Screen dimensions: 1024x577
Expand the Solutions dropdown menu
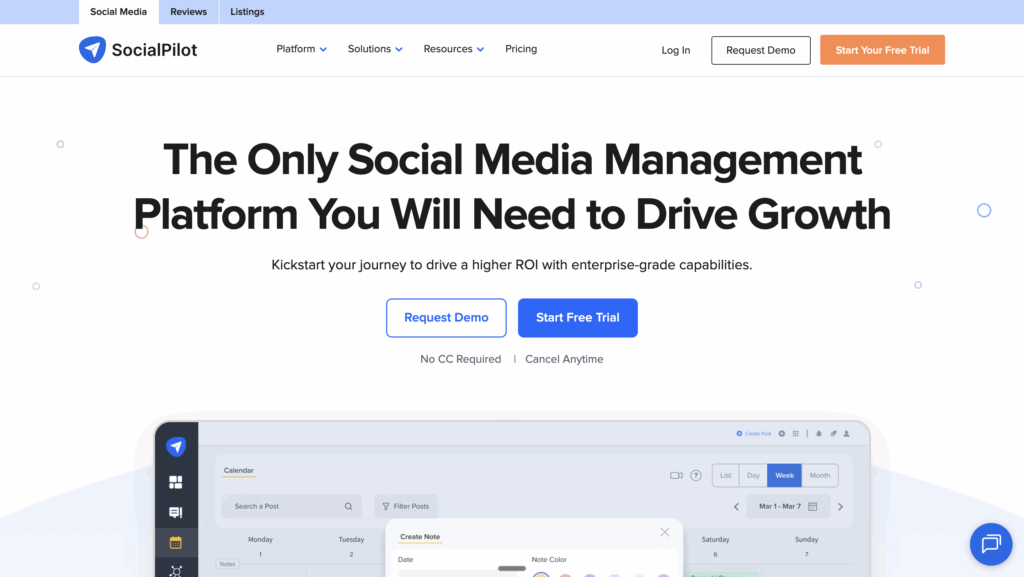pyautogui.click(x=375, y=49)
